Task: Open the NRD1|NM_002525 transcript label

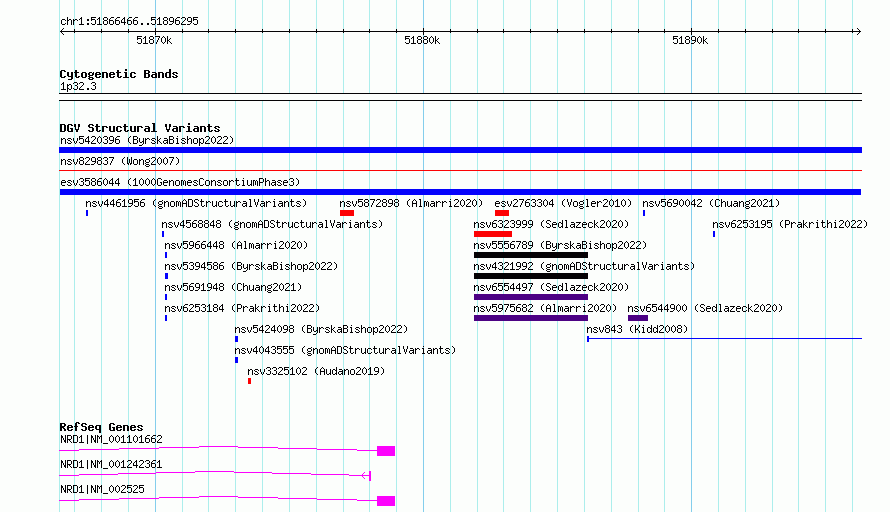Action: (x=102, y=489)
